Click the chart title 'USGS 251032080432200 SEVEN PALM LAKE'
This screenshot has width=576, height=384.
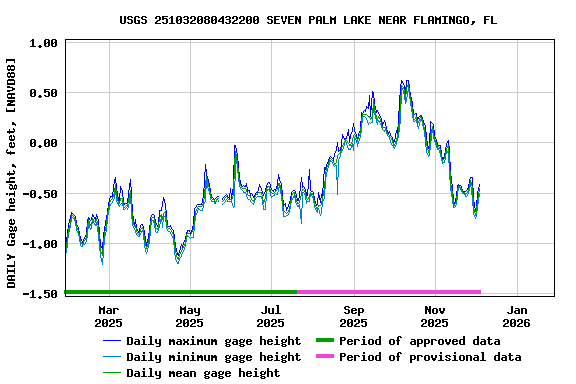(x=245, y=20)
